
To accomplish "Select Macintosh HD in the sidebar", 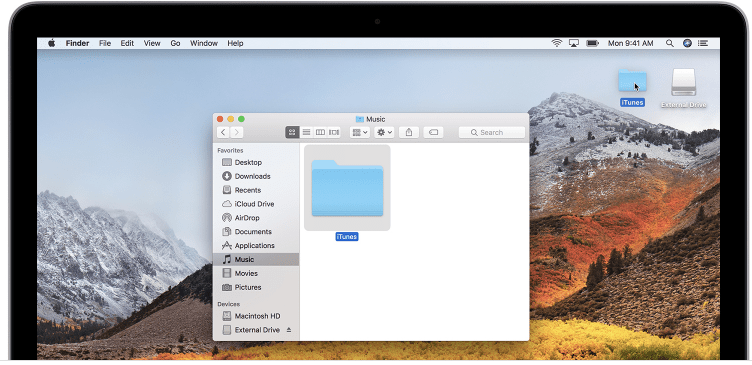I will click(x=256, y=317).
